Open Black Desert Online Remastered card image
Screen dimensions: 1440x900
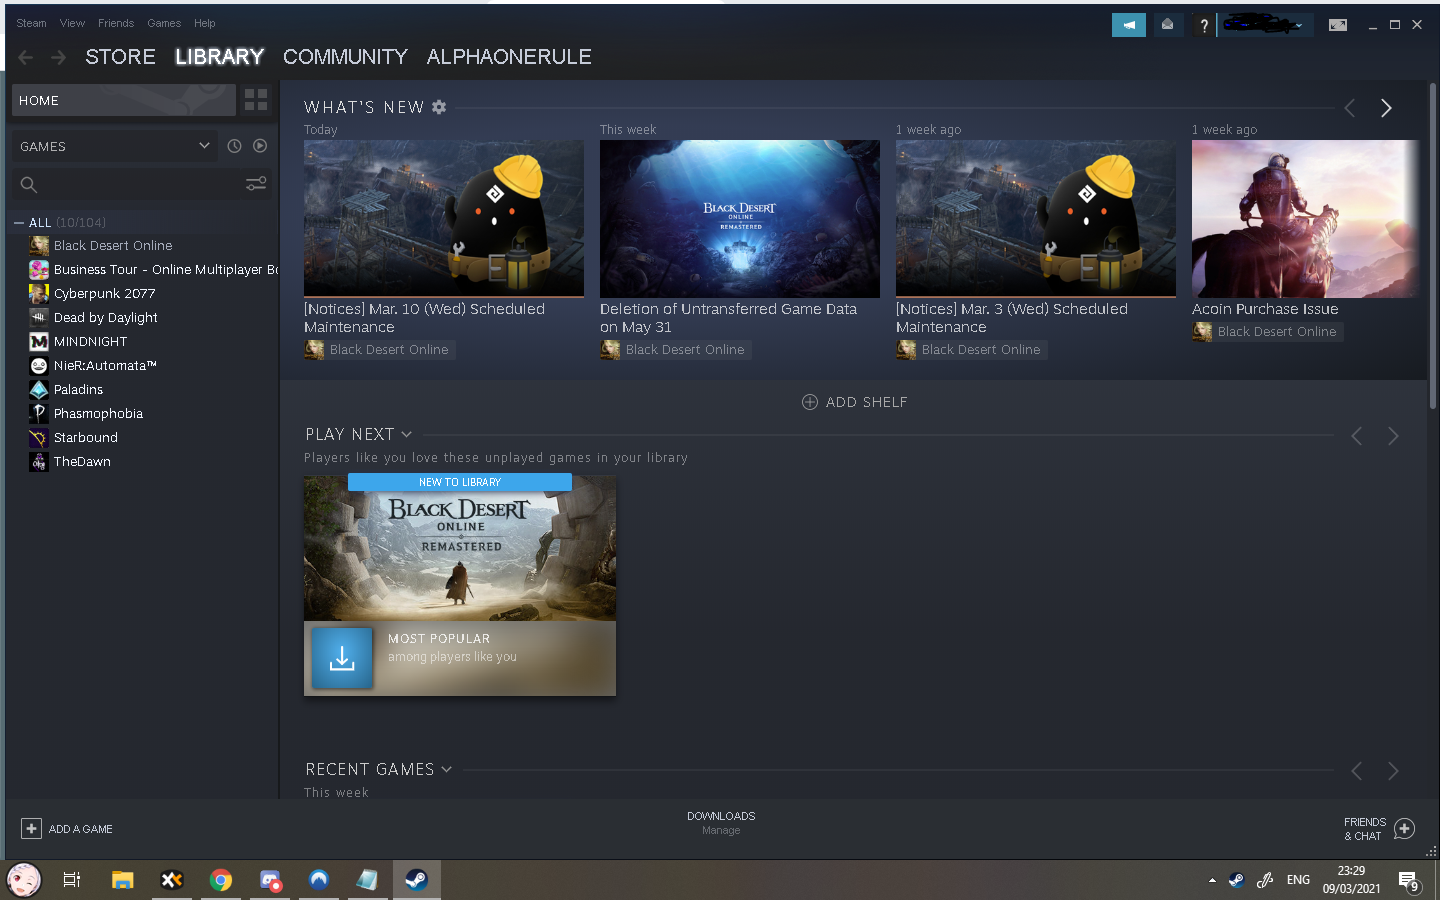460,548
